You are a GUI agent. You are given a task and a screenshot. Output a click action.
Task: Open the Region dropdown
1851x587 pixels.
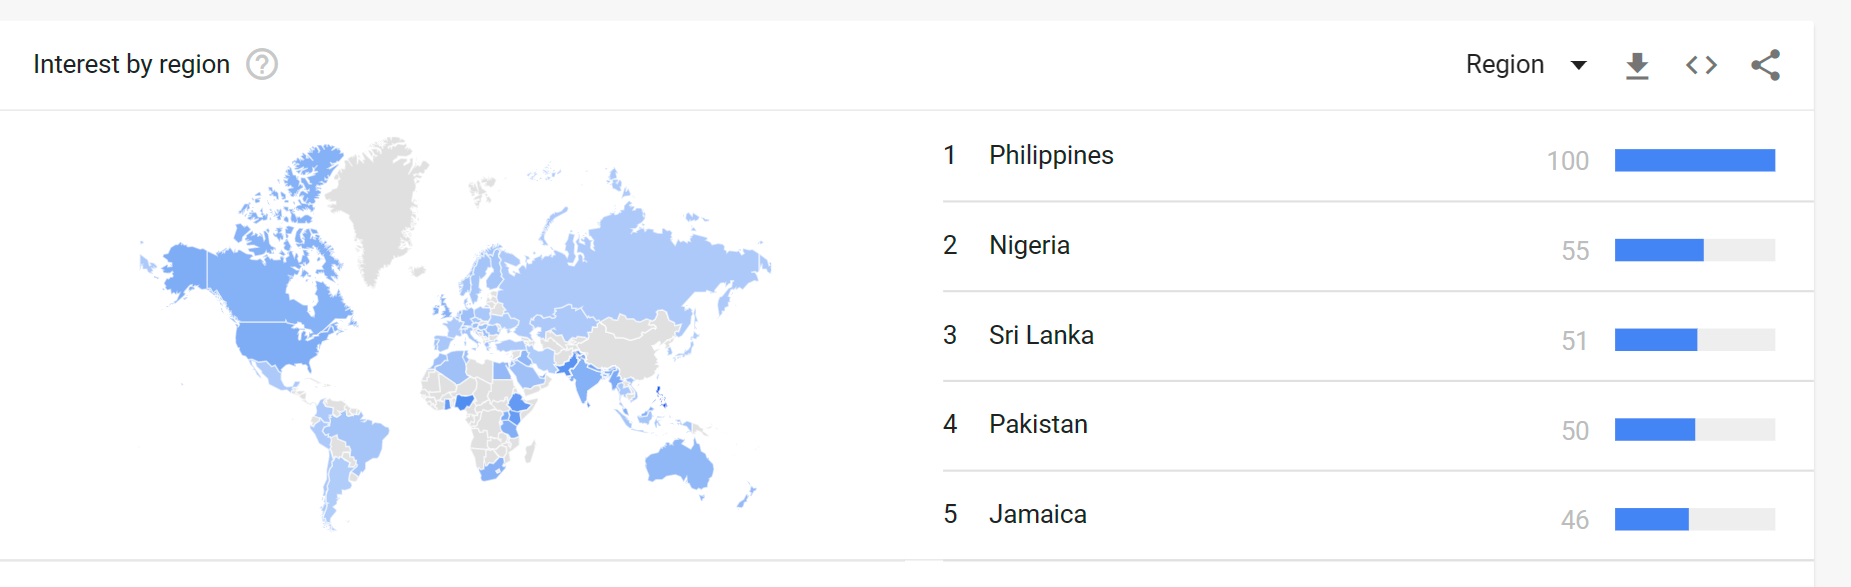(x=1505, y=65)
